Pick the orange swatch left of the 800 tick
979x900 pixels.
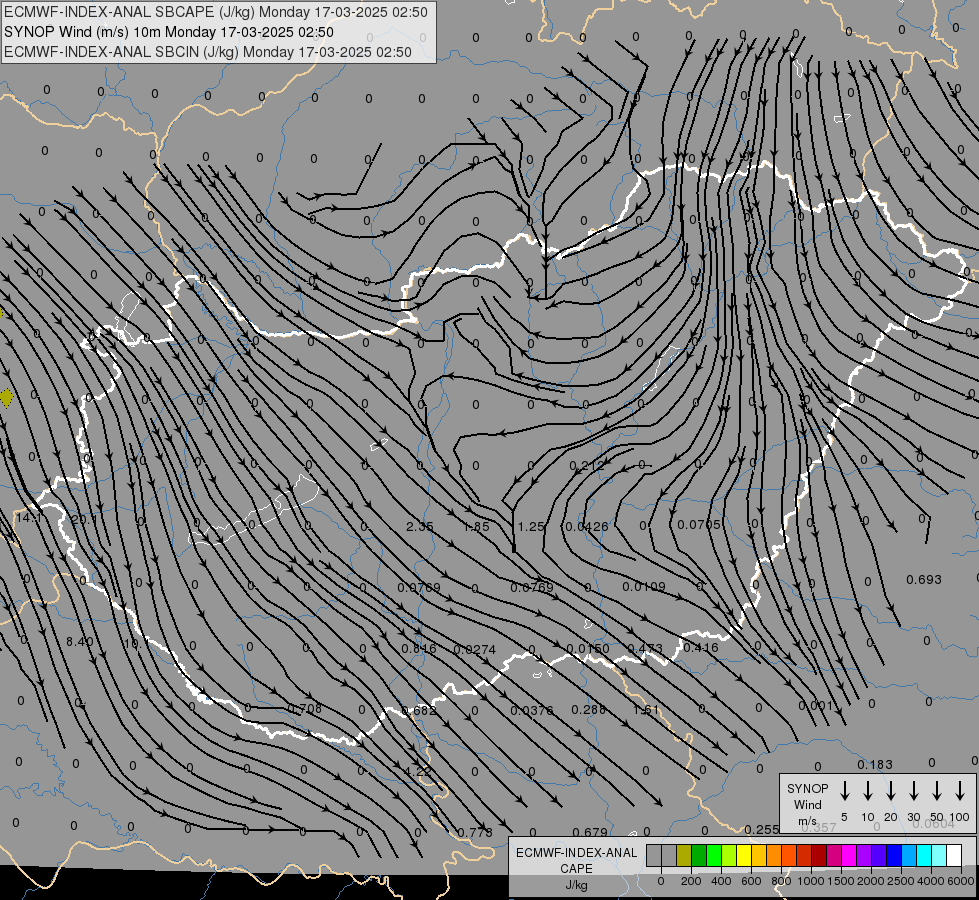(774, 855)
